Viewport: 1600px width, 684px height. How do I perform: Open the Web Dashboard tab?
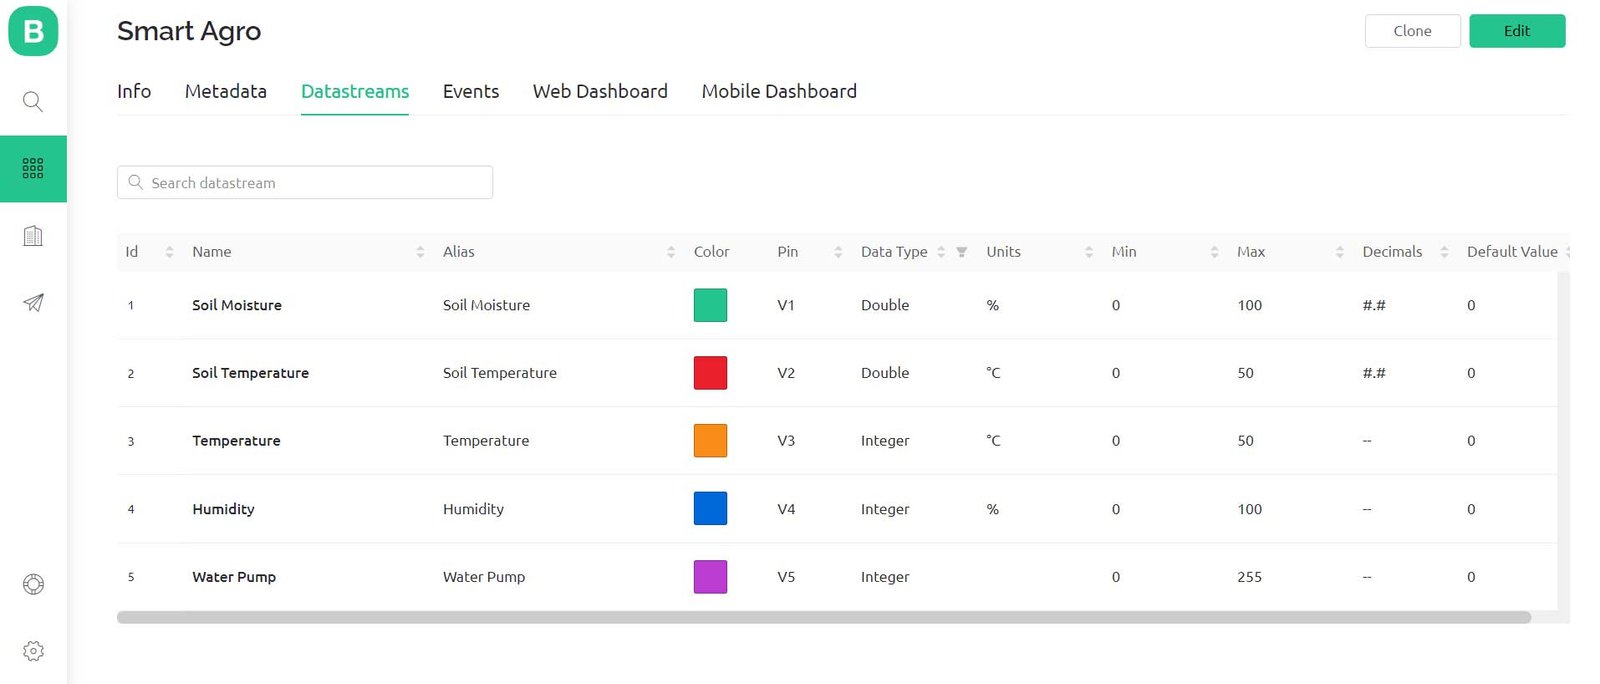click(x=600, y=91)
